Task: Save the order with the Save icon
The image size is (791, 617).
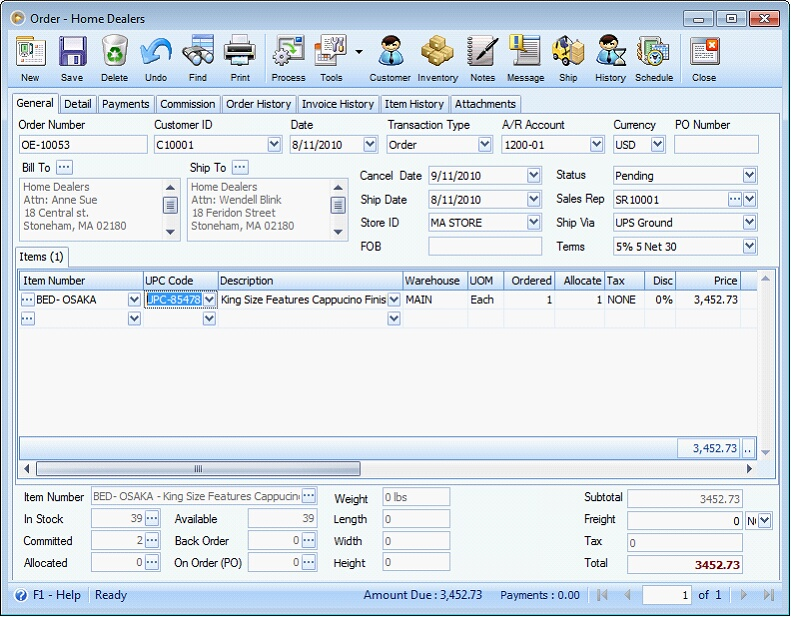Action: coord(72,51)
